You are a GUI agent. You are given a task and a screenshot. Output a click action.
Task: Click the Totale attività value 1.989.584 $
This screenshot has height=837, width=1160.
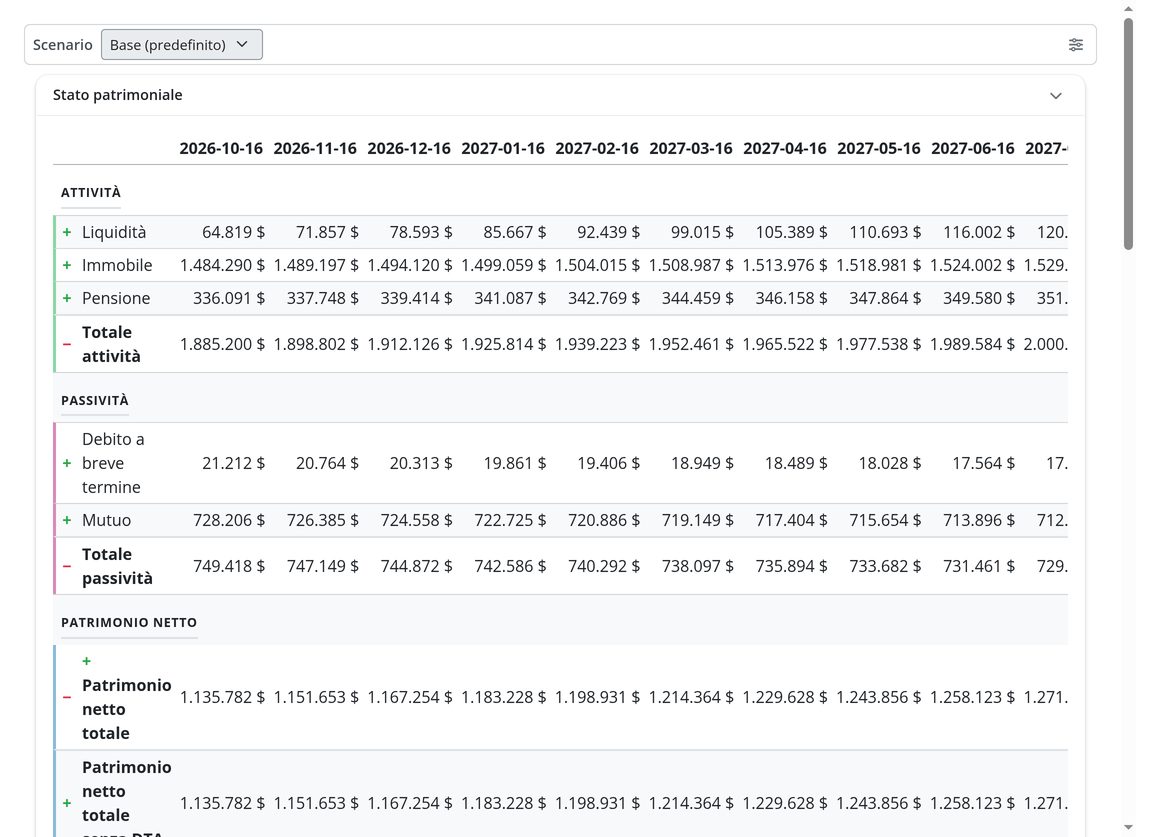972,344
